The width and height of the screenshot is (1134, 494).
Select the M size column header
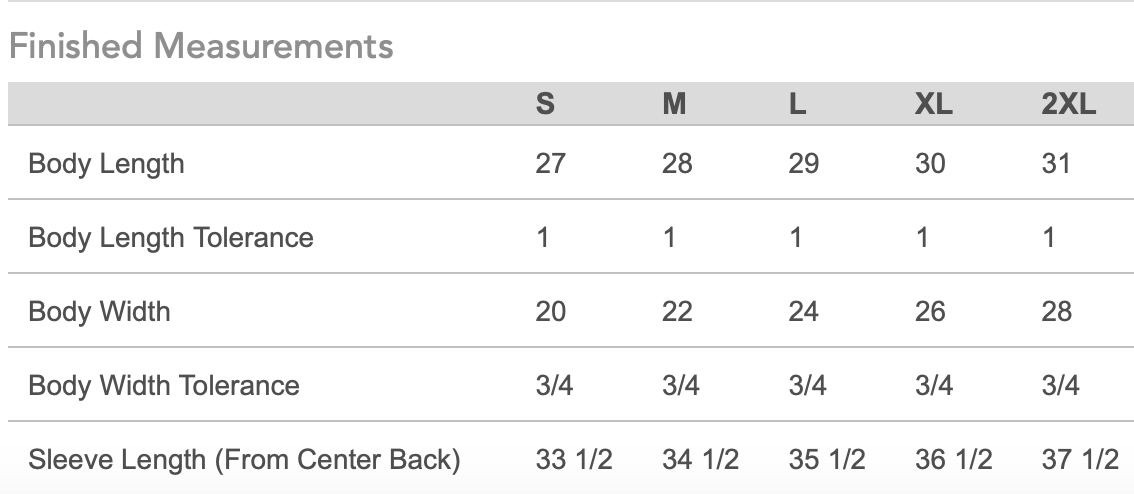tap(674, 104)
